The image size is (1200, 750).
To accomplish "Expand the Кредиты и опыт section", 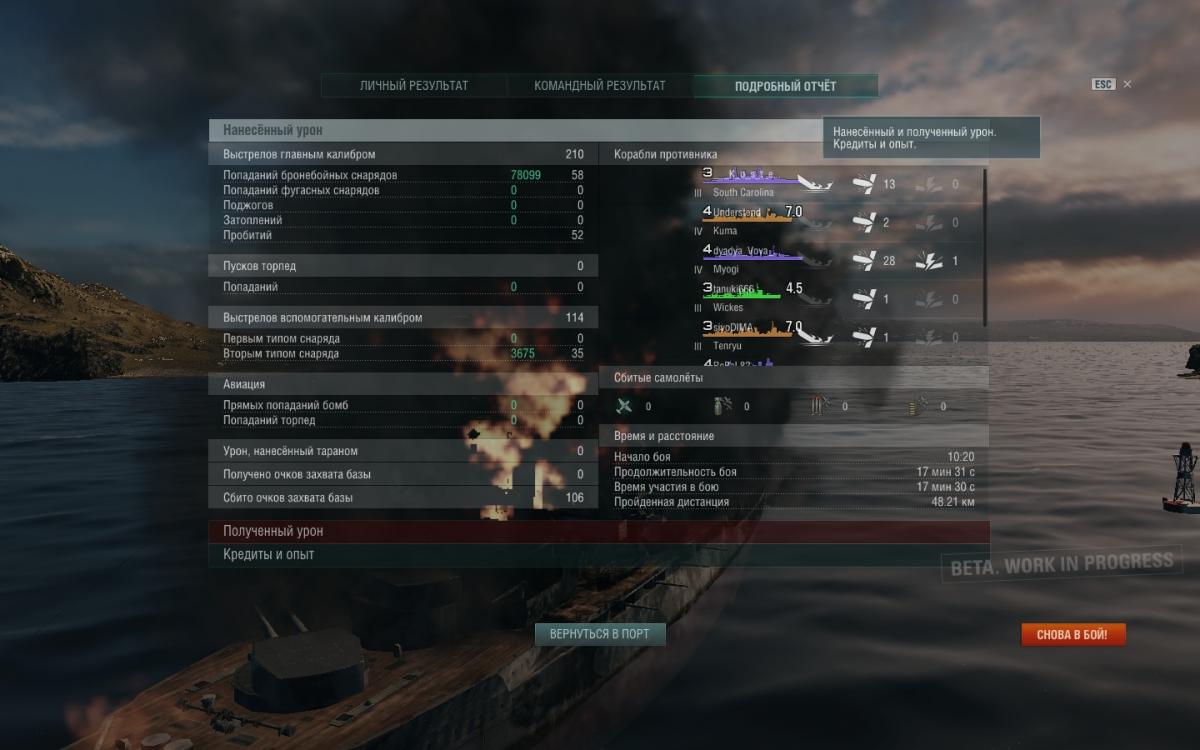I will click(x=599, y=554).
